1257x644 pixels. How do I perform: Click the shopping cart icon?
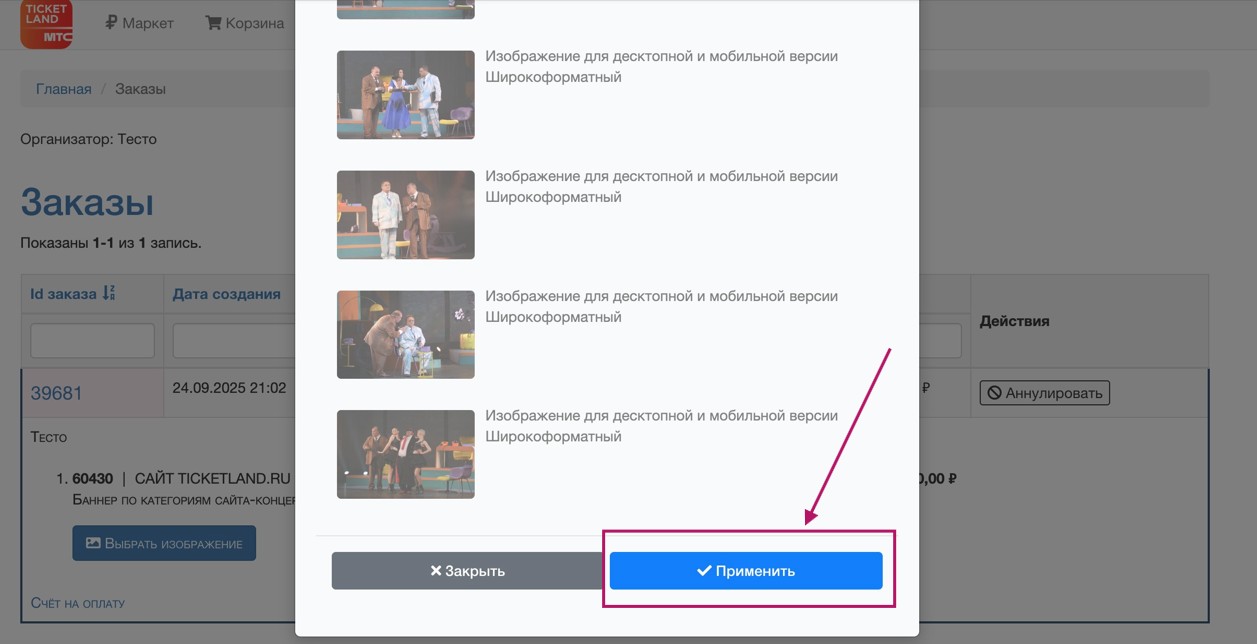[x=213, y=22]
